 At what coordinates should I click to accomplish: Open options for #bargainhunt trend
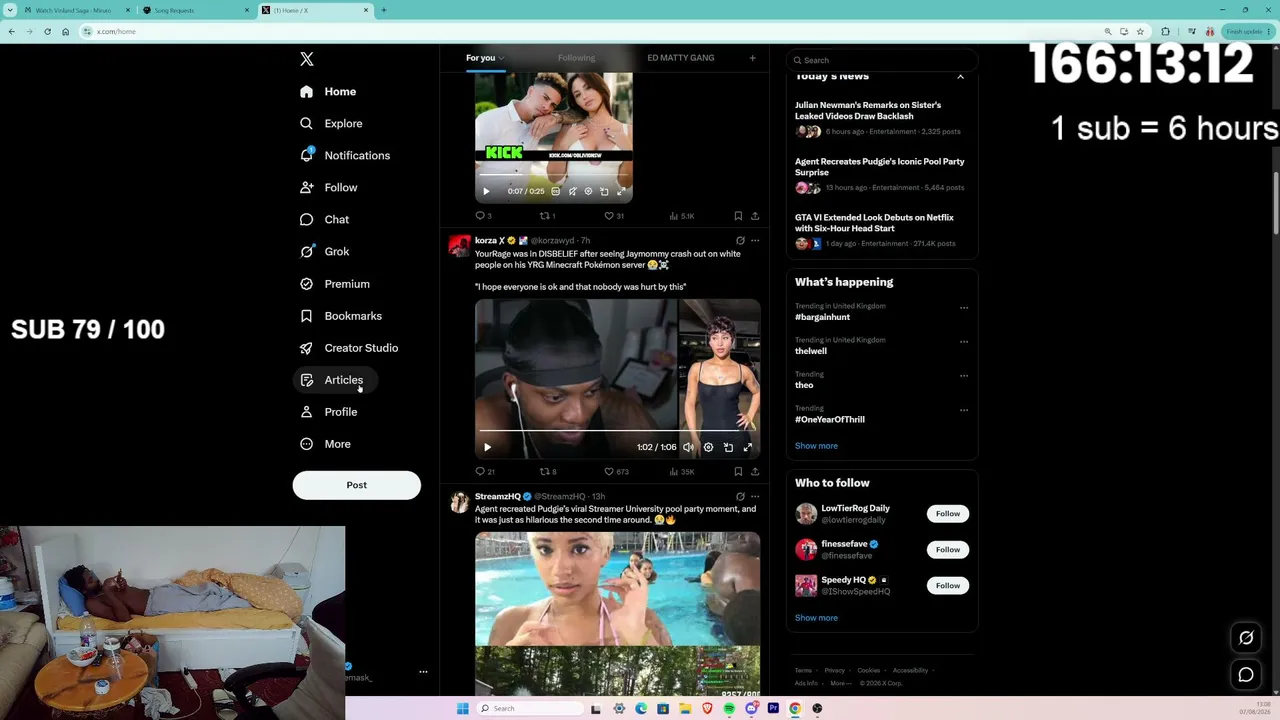[964, 308]
